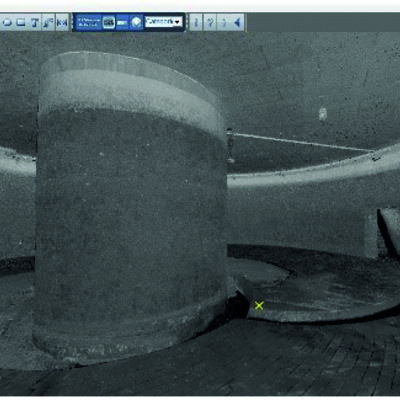The width and height of the screenshot is (400, 400).
Task: Click the fit-to-width arrows icon
Action: (x=62, y=22)
